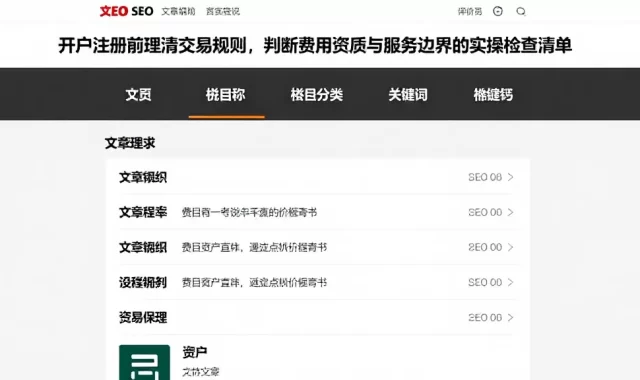Open the 文章程率 list row title
640x380 pixels.
pos(143,212)
